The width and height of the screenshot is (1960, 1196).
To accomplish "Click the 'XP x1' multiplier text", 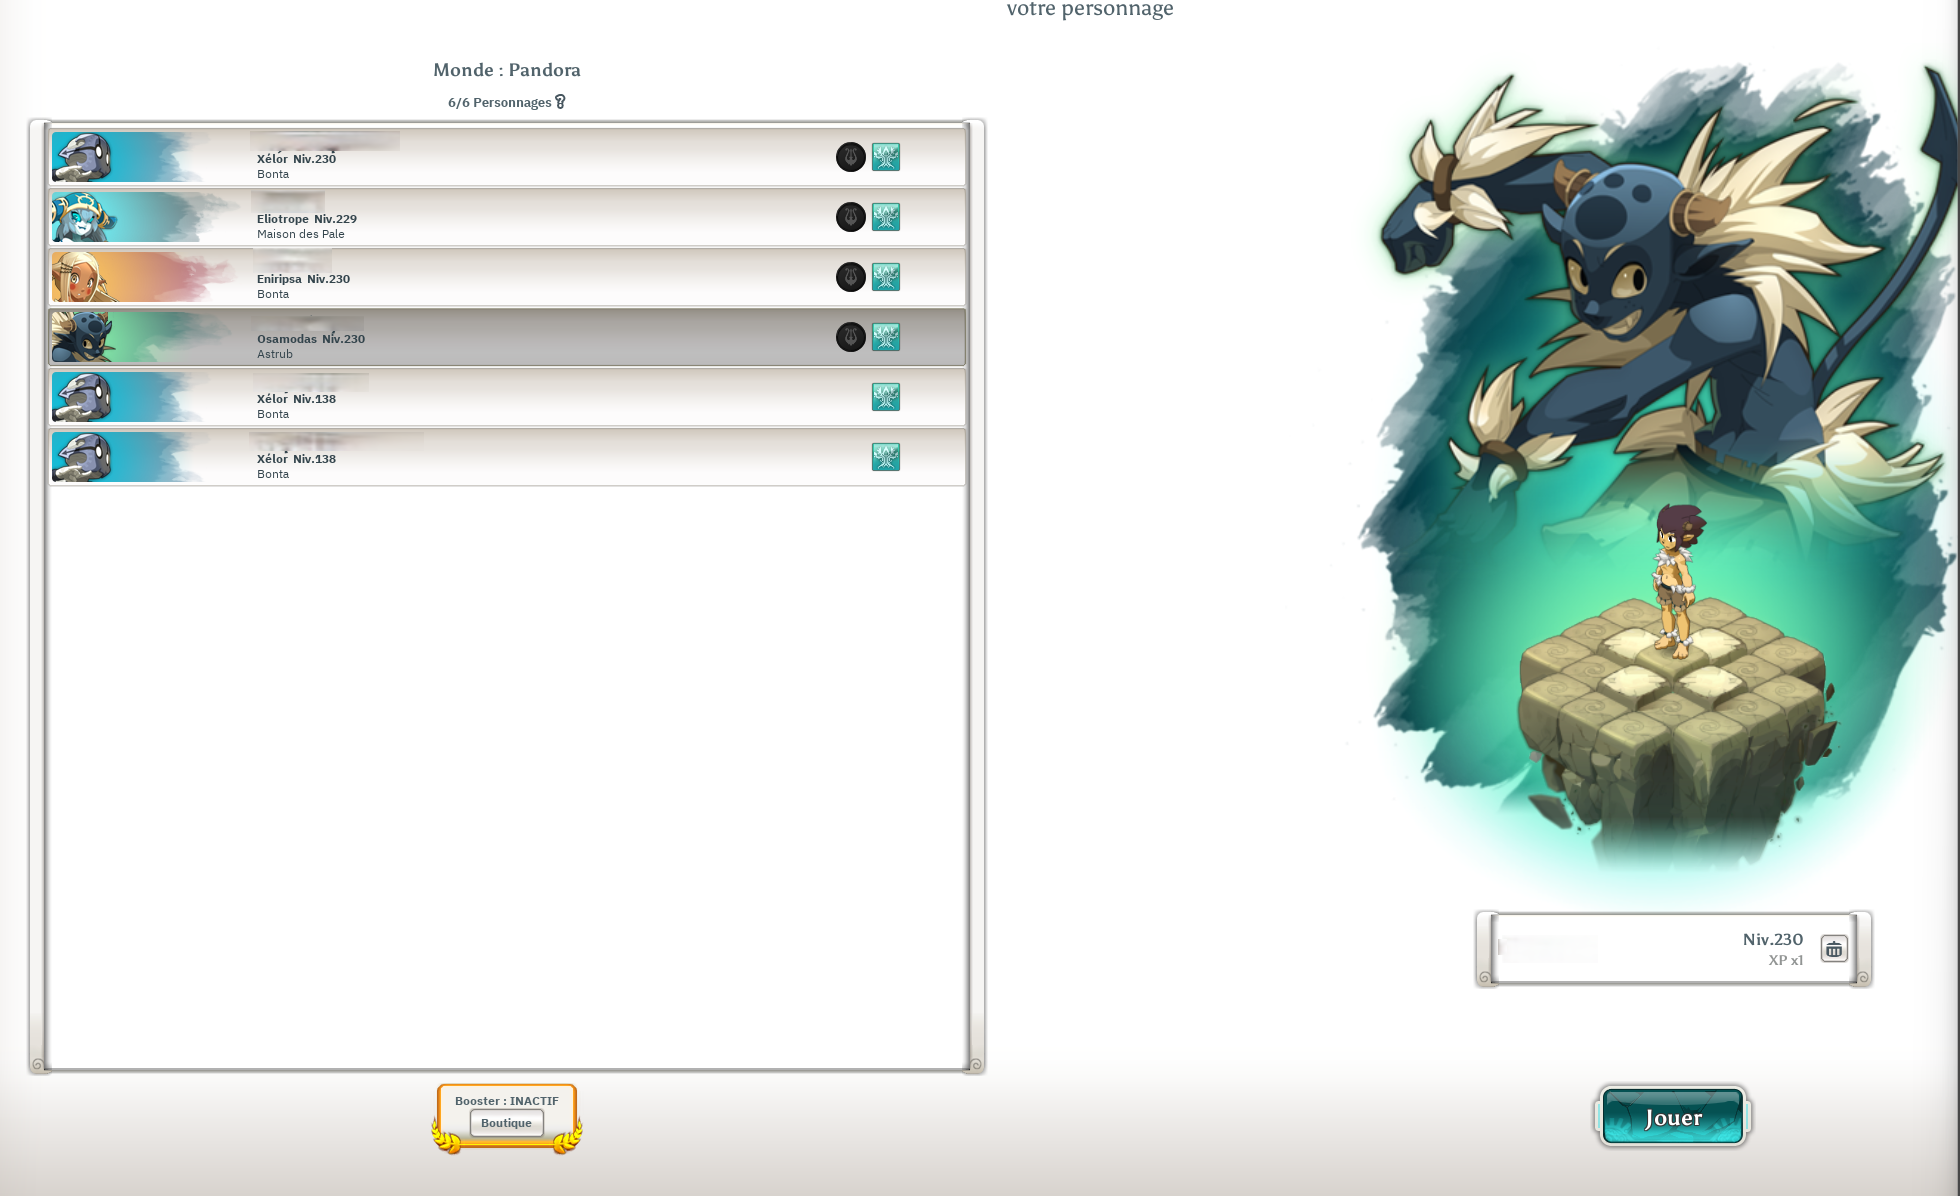I will click(1786, 960).
